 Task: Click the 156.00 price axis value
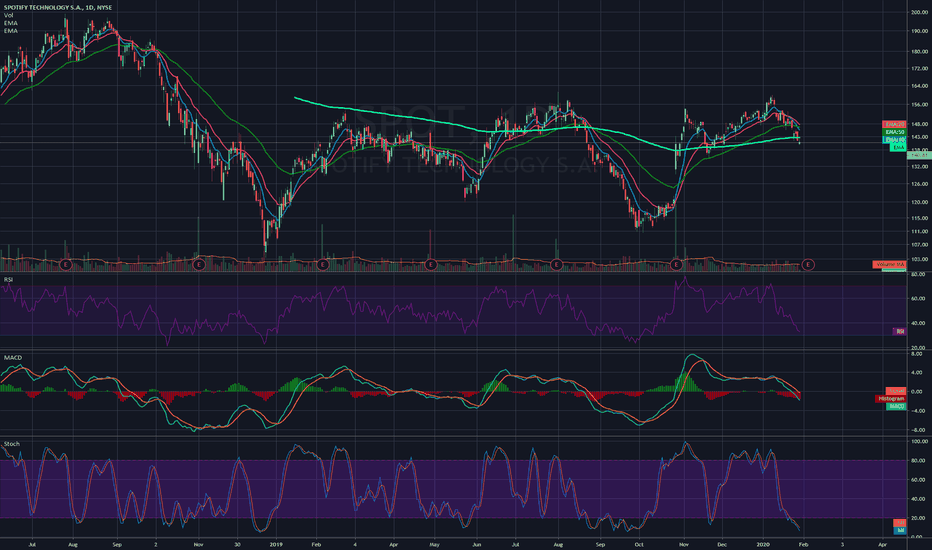tap(920, 105)
